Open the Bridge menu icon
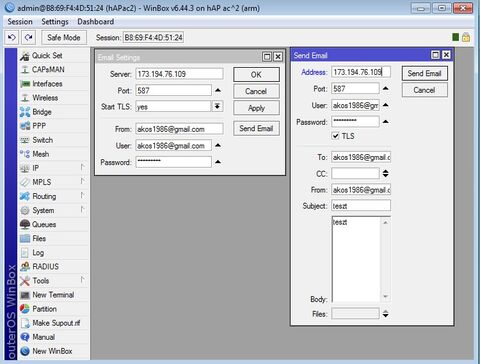Screen dimensions: 480x364 25,112
